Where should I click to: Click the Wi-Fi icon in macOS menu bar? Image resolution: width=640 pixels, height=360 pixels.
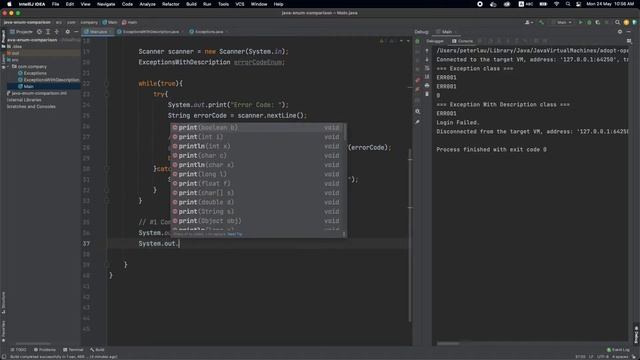[x=556, y=4]
